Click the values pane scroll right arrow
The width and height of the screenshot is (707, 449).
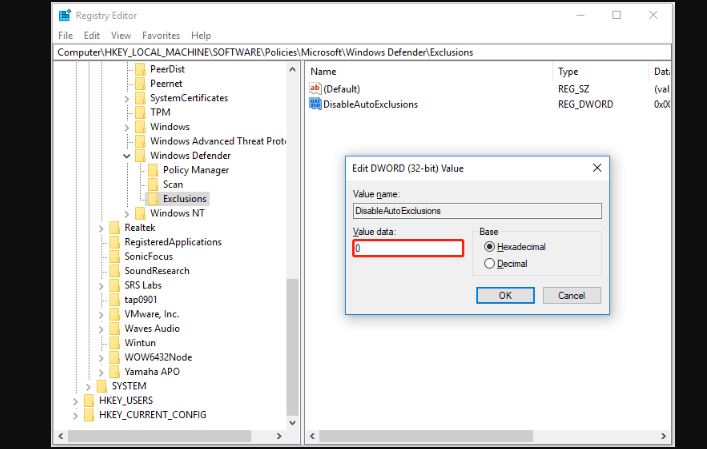pyautogui.click(x=663, y=436)
